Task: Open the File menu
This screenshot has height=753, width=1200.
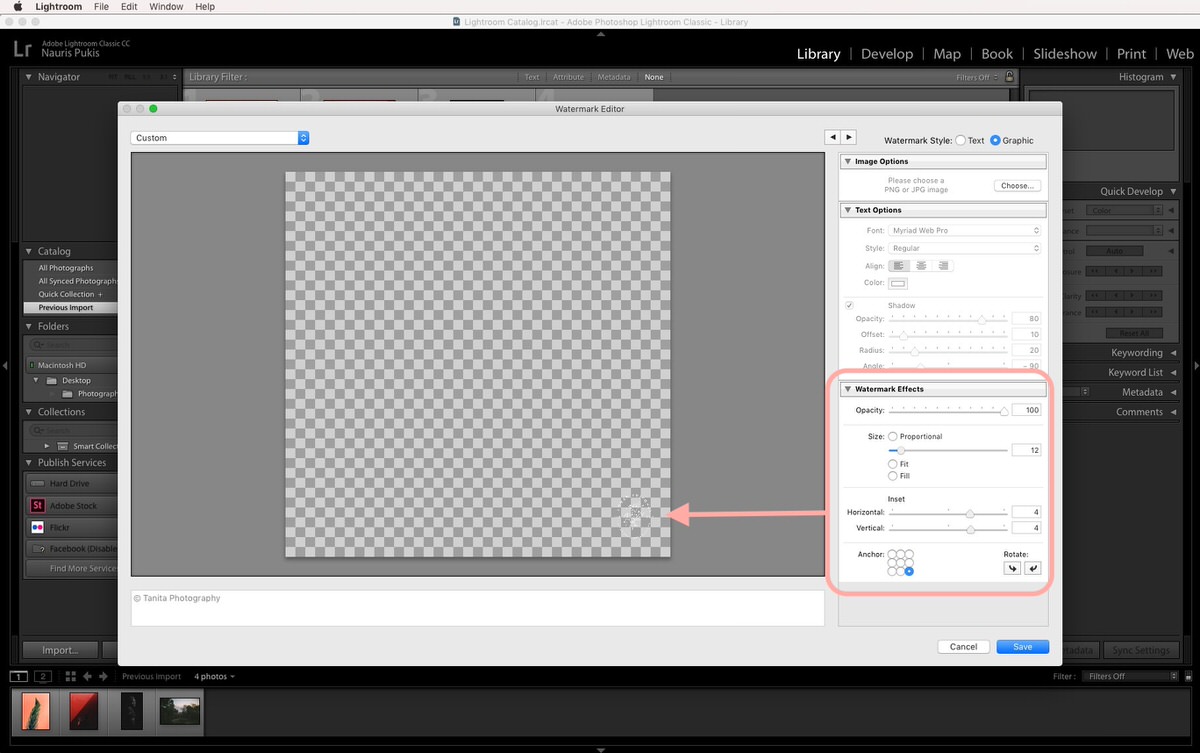Action: click(101, 6)
